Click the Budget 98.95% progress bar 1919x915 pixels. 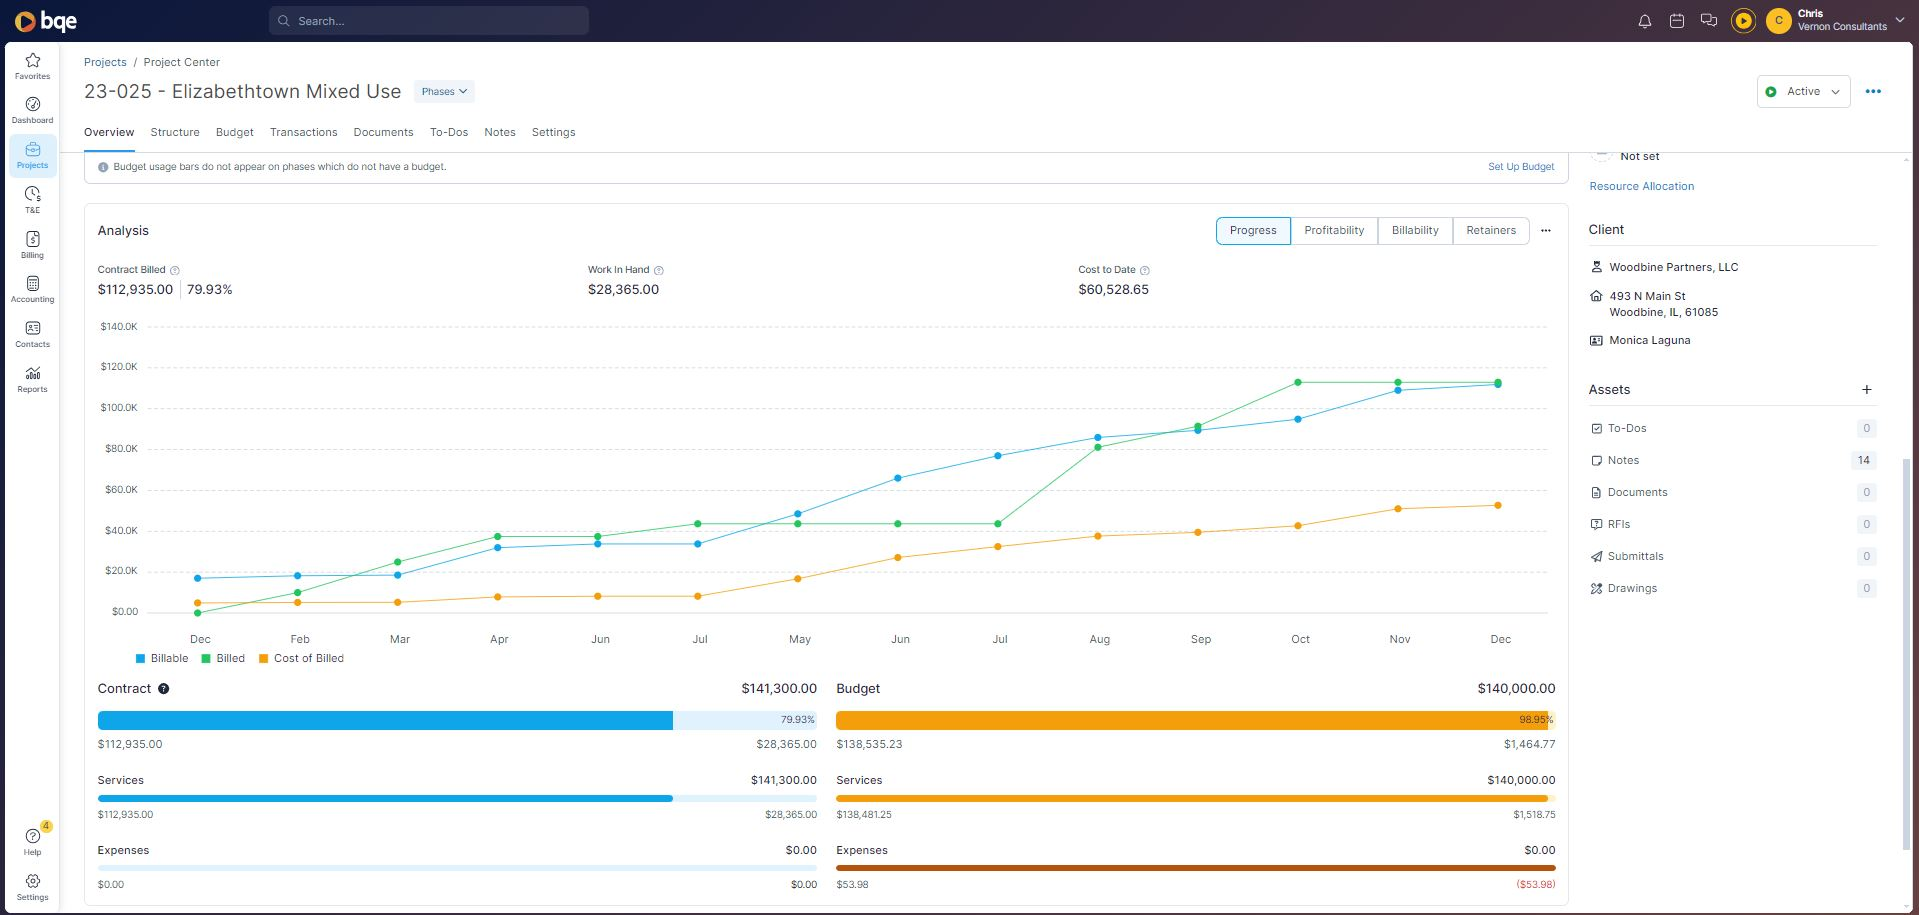[1195, 720]
